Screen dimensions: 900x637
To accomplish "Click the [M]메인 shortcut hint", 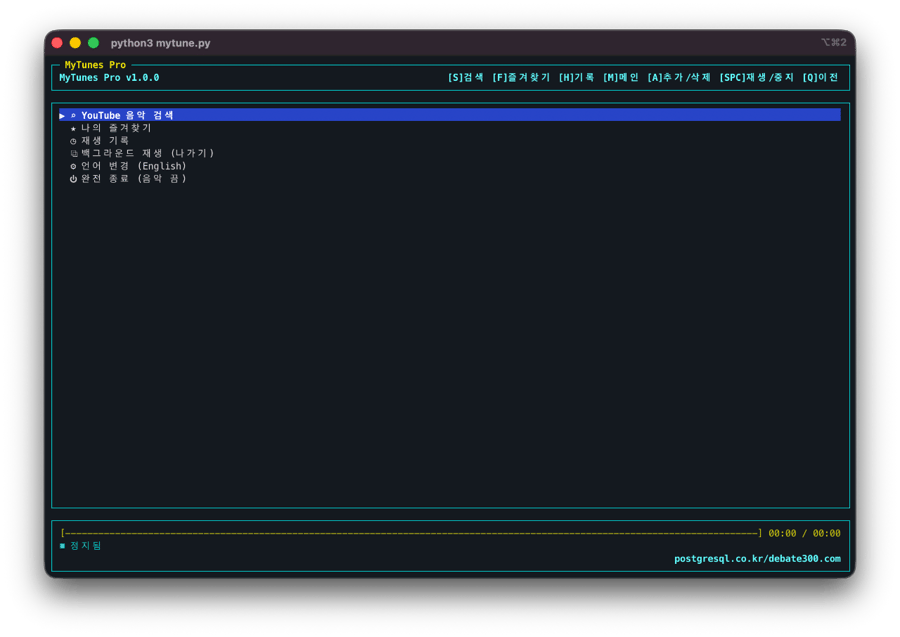I will coord(620,77).
